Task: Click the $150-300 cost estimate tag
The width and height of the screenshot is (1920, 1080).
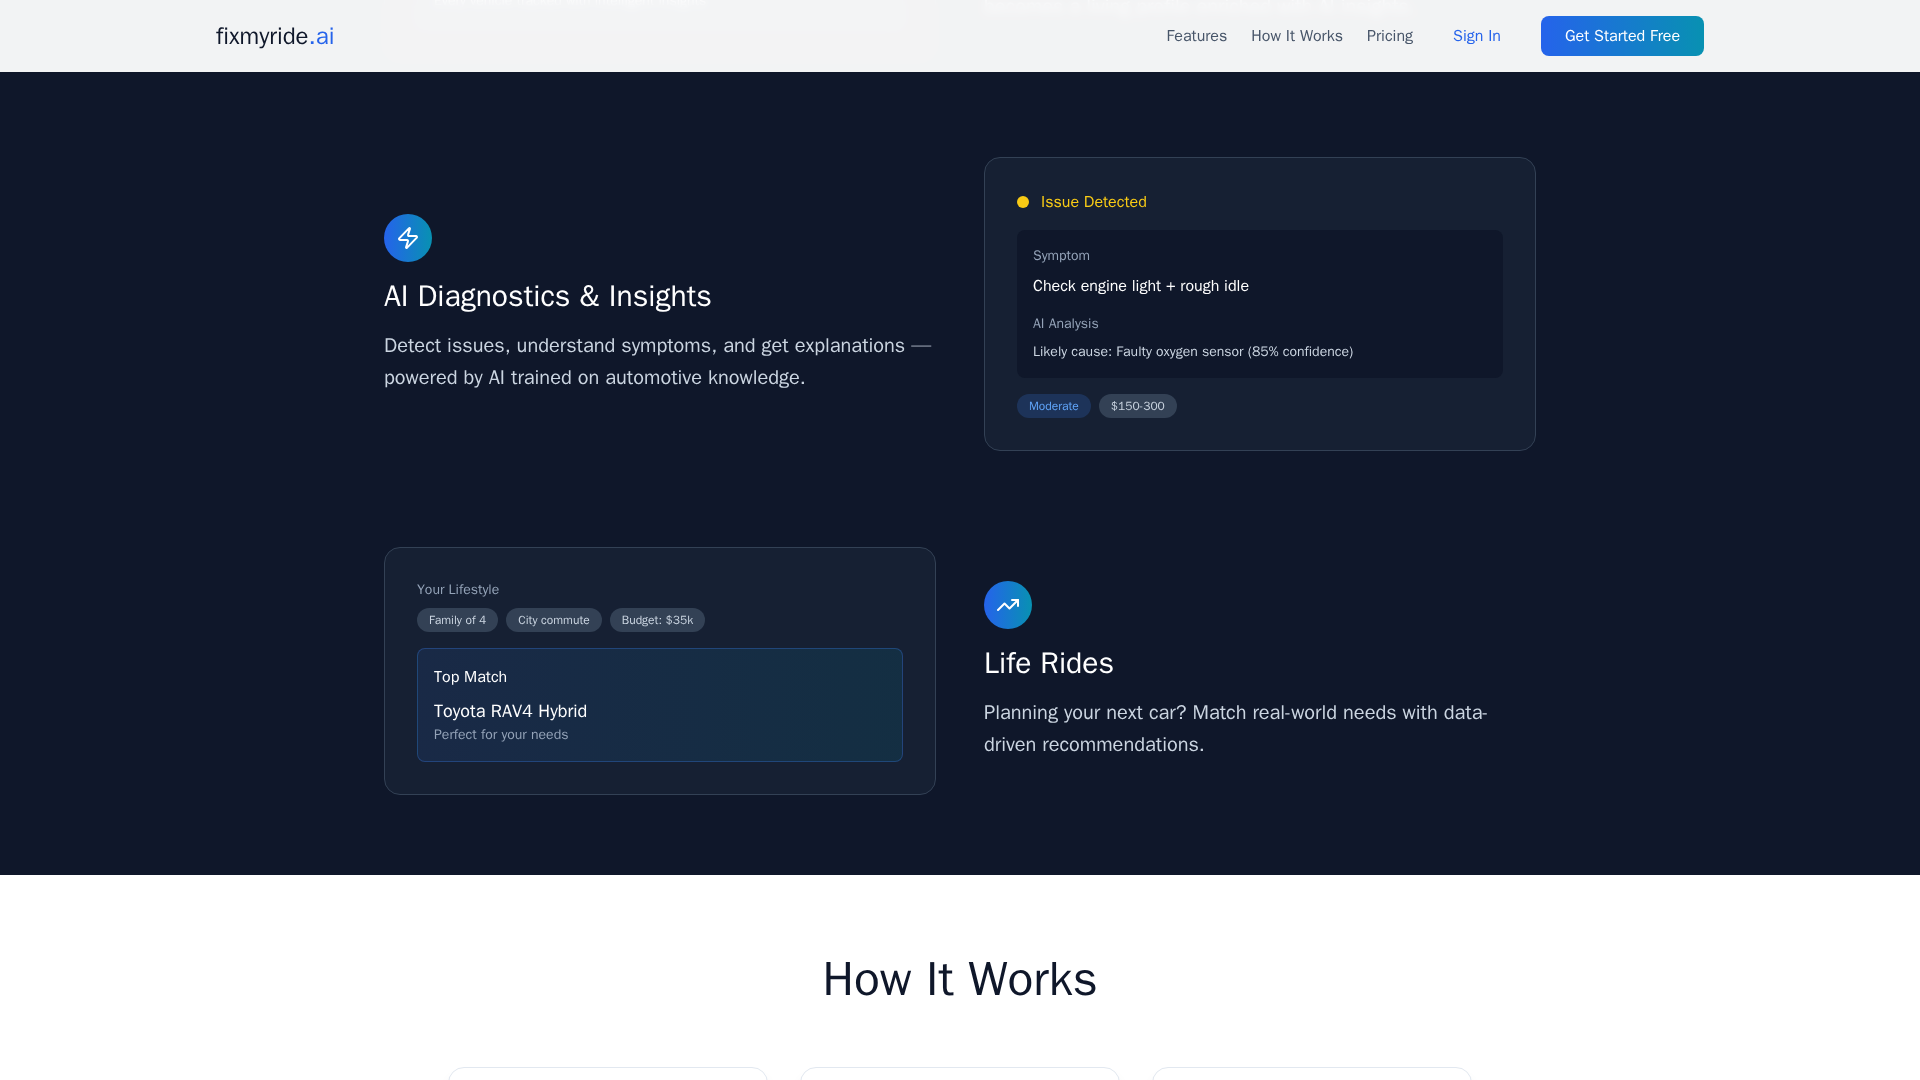Action: 1137,406
